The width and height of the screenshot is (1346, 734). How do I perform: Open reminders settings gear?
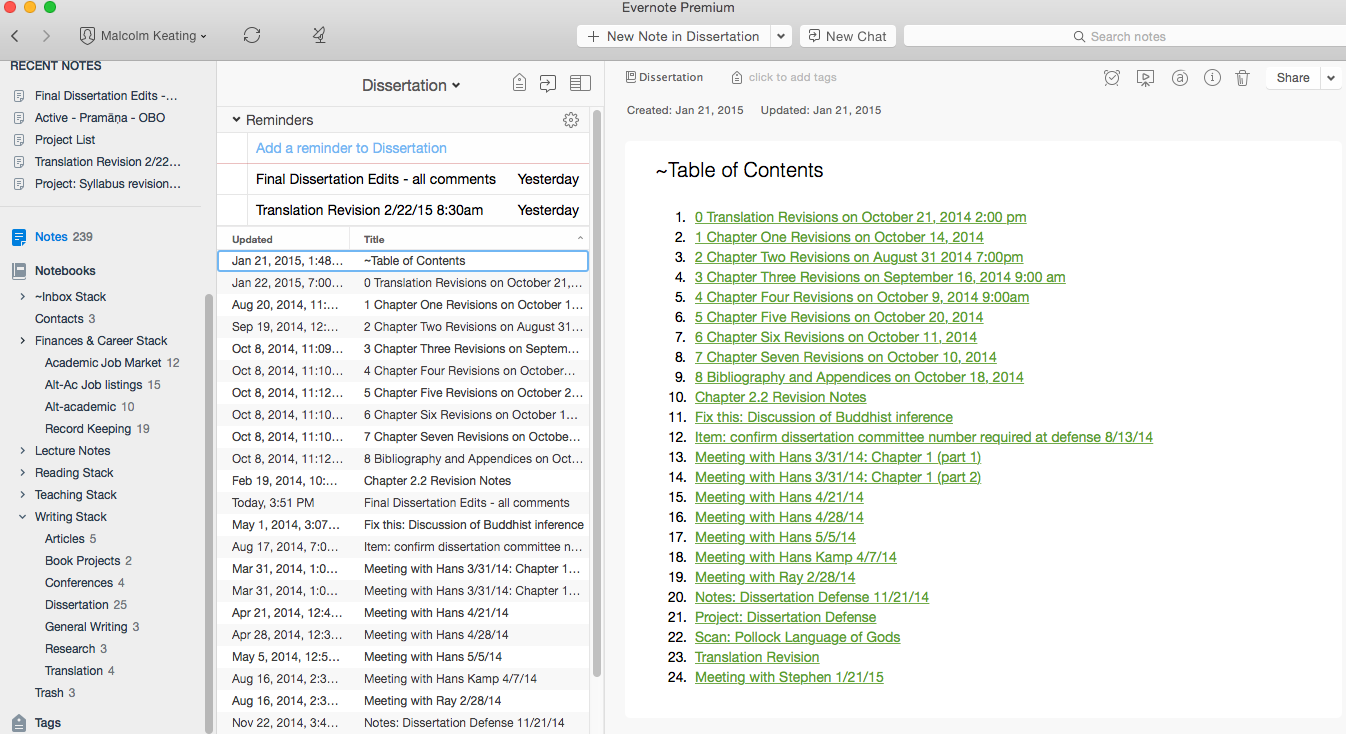click(x=571, y=120)
